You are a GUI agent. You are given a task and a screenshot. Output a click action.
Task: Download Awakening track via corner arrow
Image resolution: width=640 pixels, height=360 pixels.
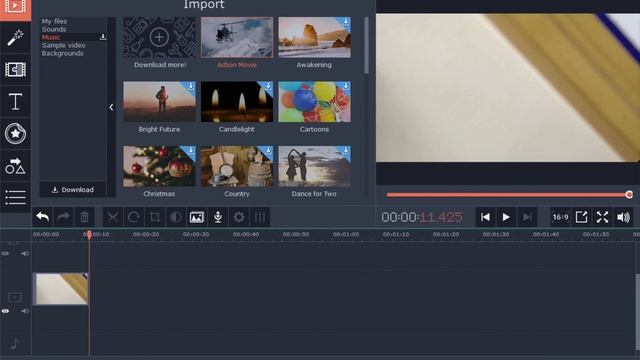(x=346, y=22)
